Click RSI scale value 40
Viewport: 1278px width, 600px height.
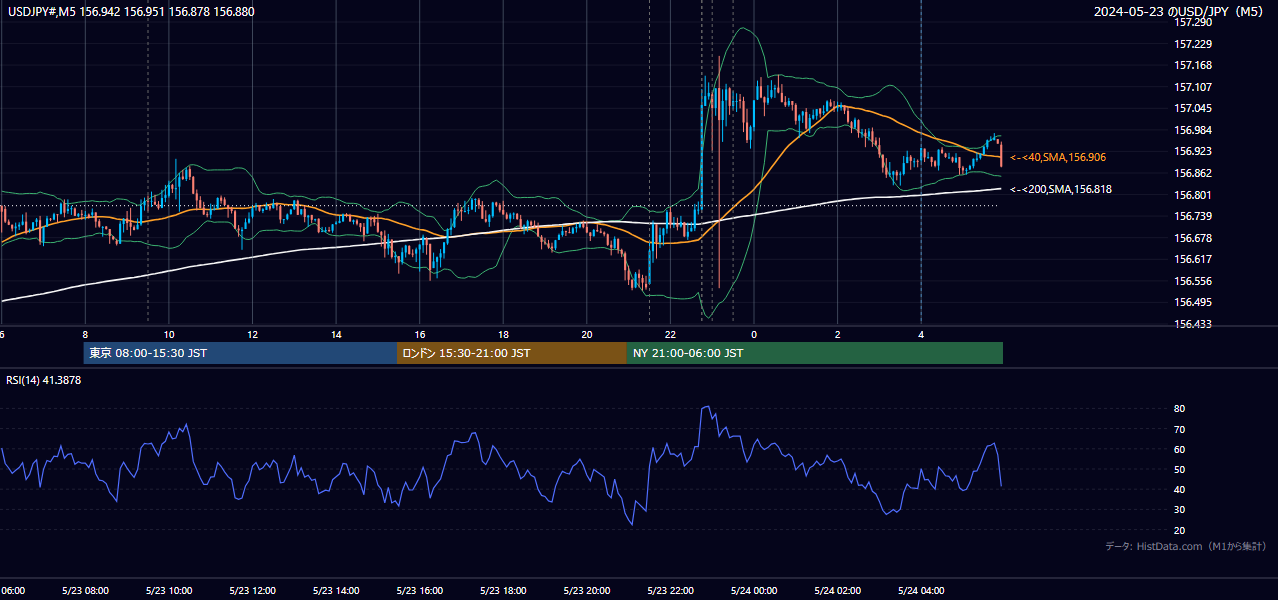(1179, 489)
